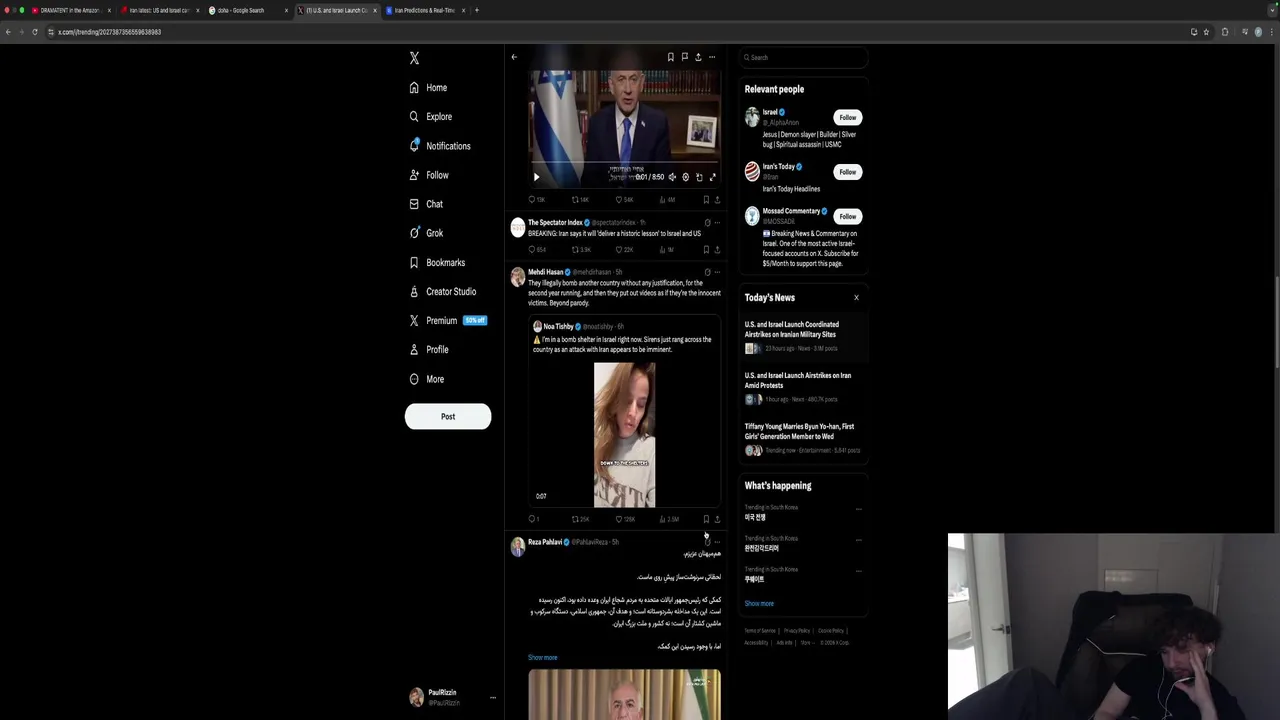
Task: Go to Home in the sidebar
Action: [x=428, y=88]
